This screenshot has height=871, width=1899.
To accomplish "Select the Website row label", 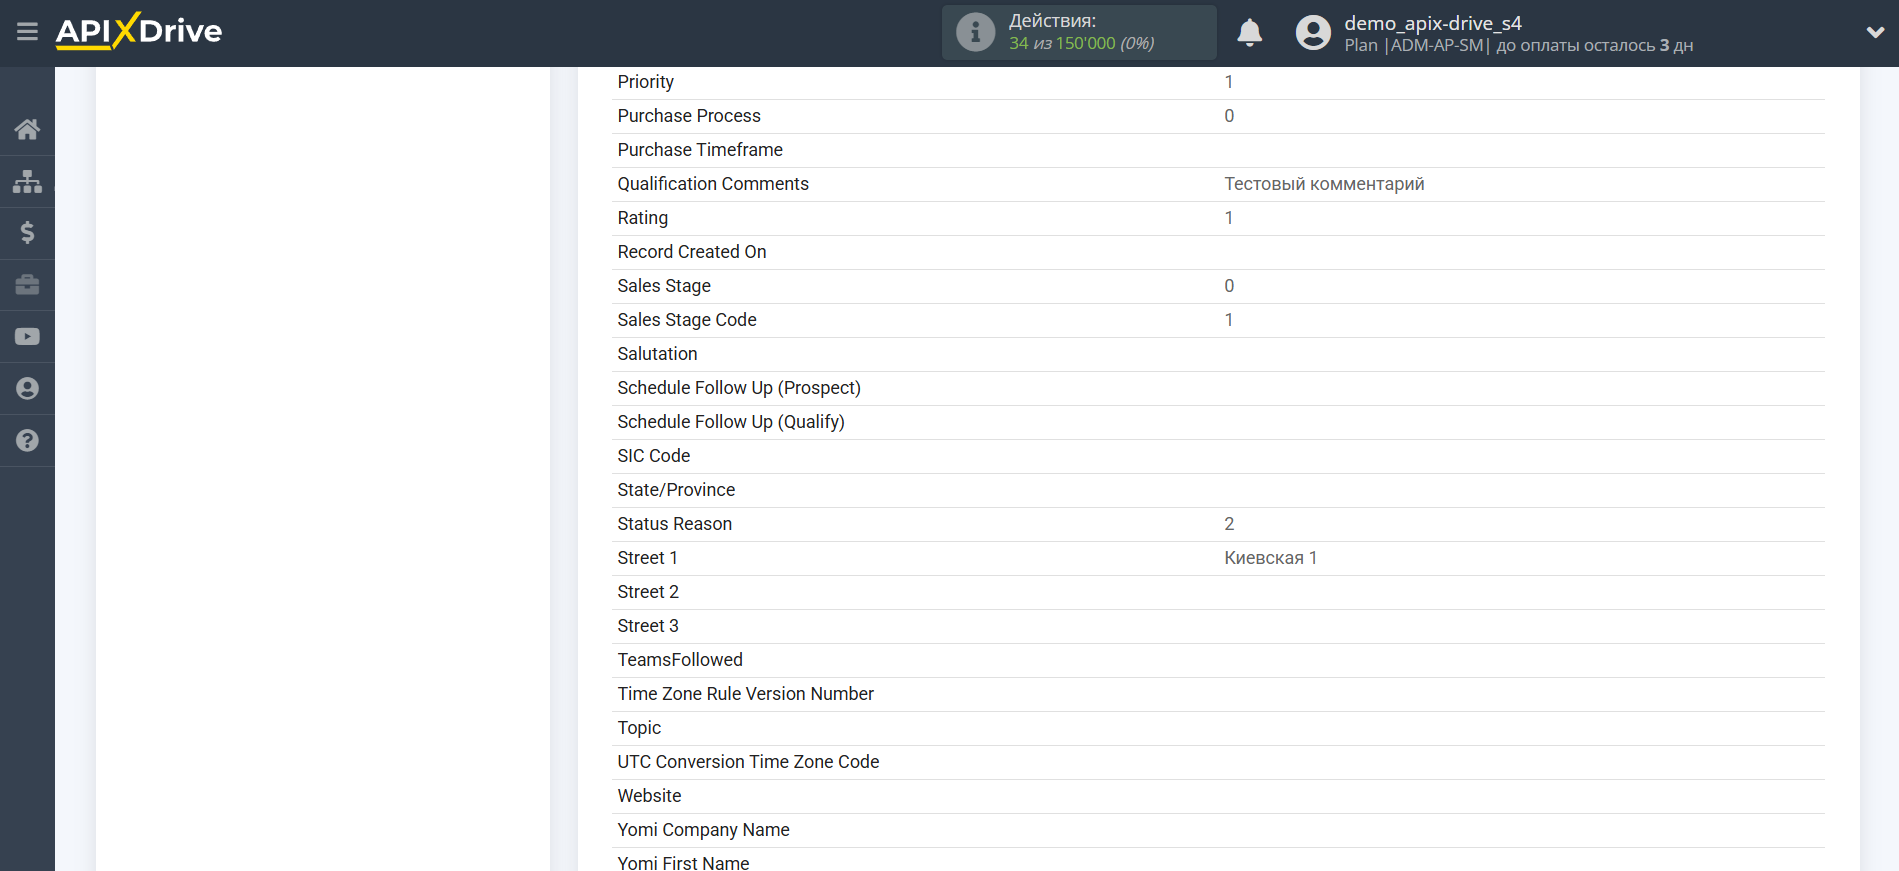I will [x=649, y=796].
